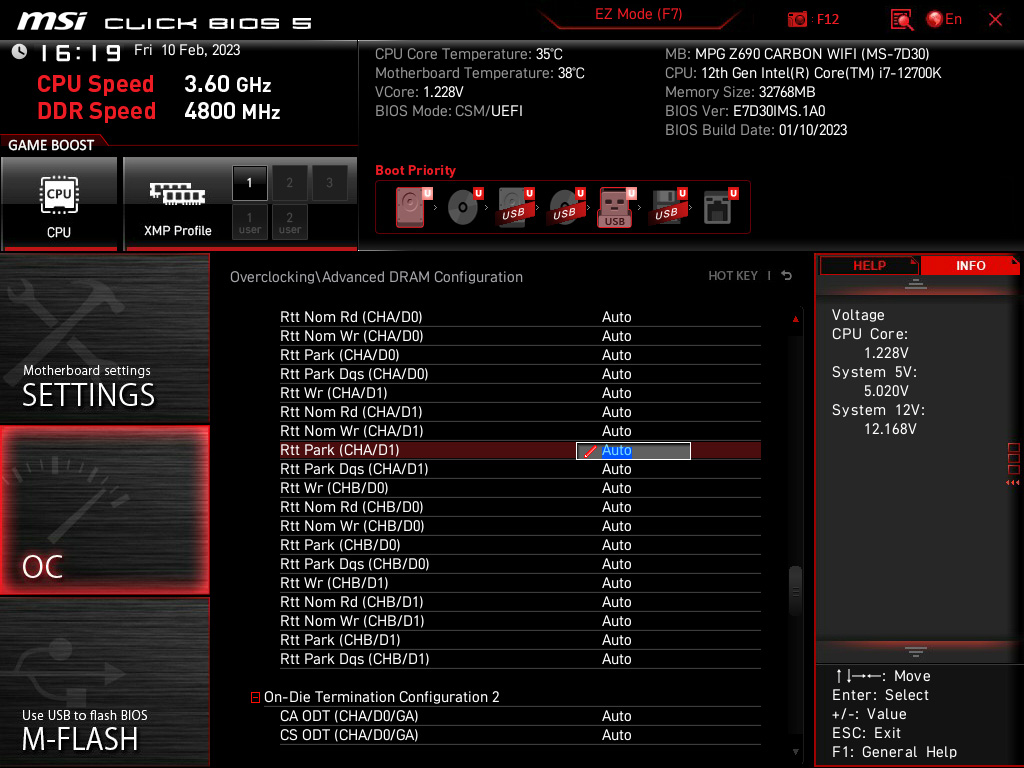
Task: Open the Rtt Park (CHA/D1) Auto value field
Action: (633, 451)
